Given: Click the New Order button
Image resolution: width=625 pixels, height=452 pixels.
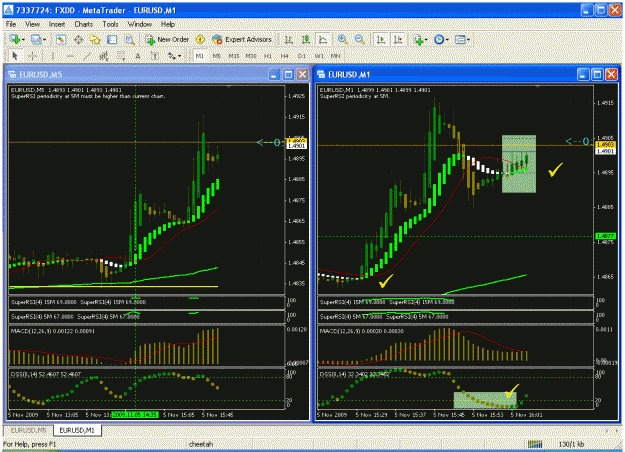Looking at the screenshot, I should coord(167,39).
